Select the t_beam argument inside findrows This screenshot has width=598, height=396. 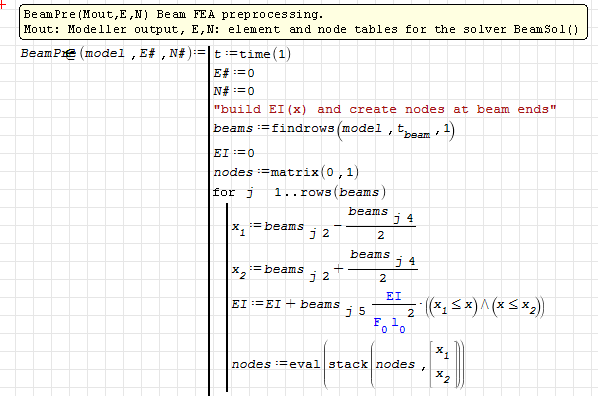click(x=413, y=131)
